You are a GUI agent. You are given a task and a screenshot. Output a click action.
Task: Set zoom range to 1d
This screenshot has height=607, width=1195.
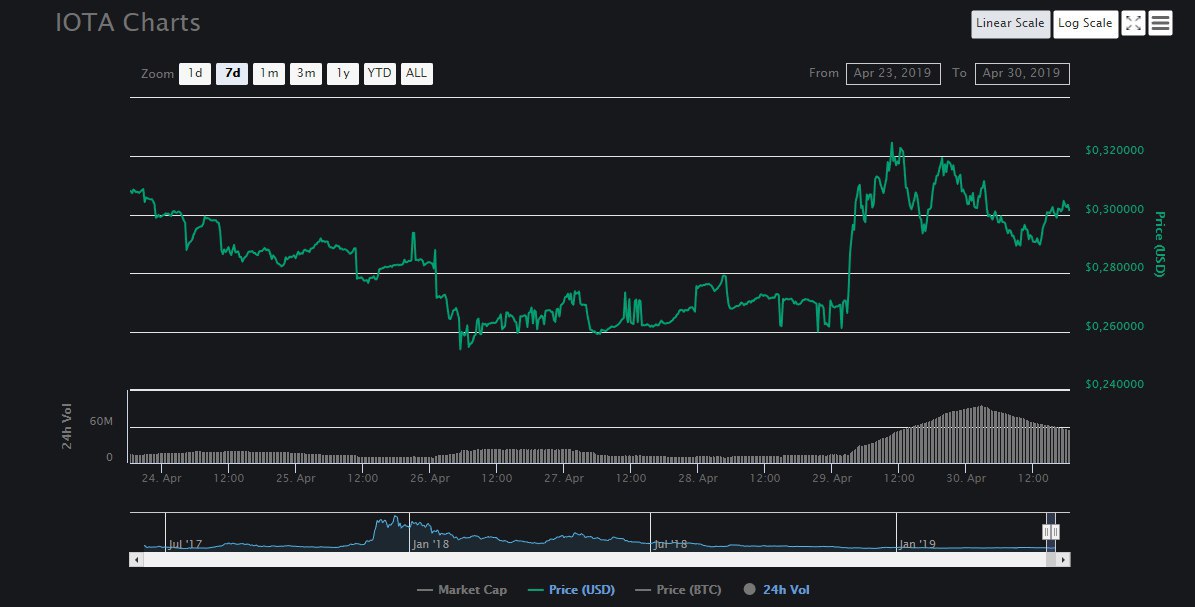point(195,73)
